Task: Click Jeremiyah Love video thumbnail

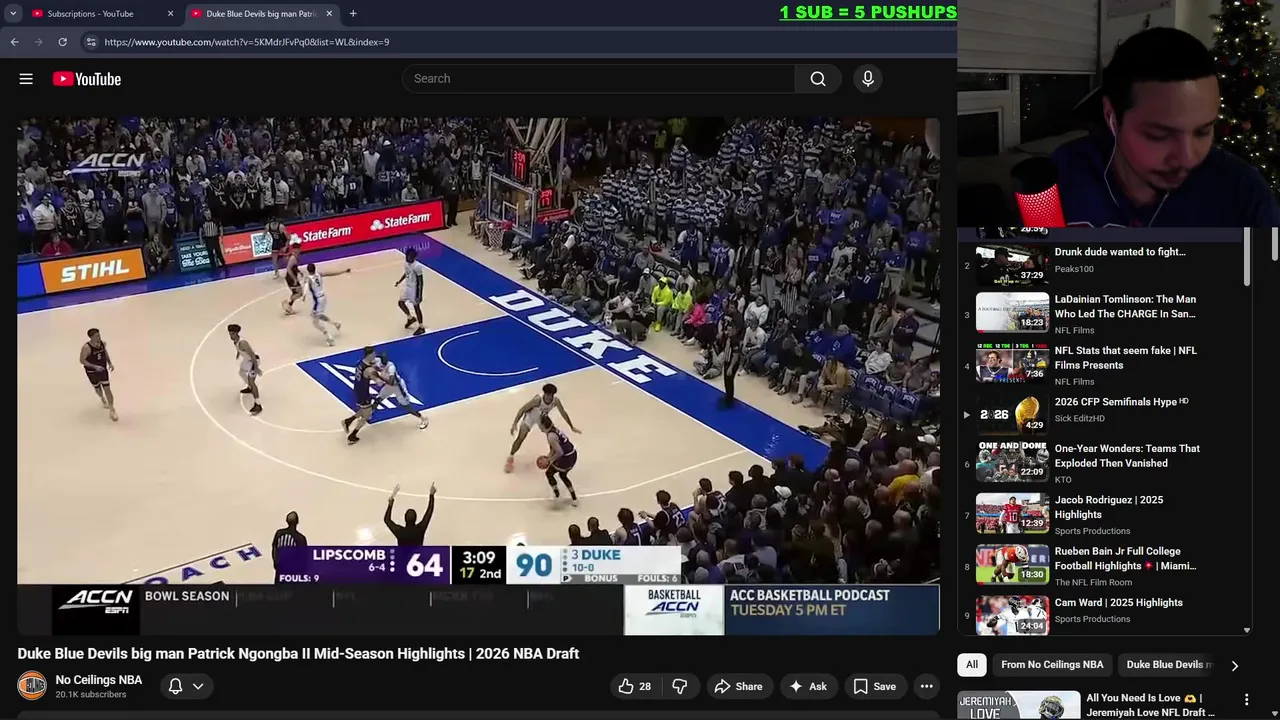Action: click(1019, 706)
